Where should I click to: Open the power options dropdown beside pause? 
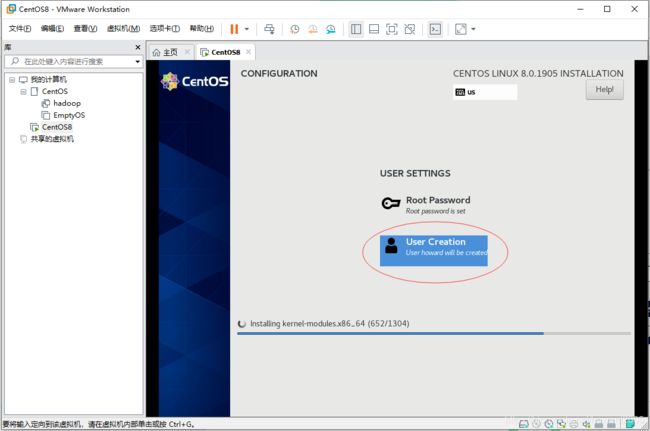247,29
